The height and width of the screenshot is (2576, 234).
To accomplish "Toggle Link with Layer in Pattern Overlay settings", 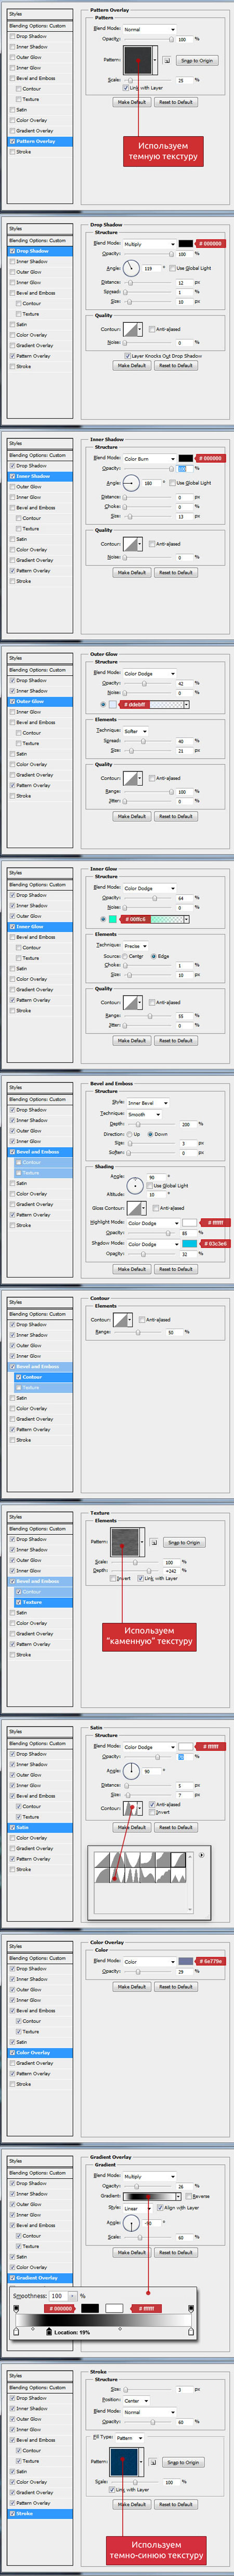I will 125,88.
